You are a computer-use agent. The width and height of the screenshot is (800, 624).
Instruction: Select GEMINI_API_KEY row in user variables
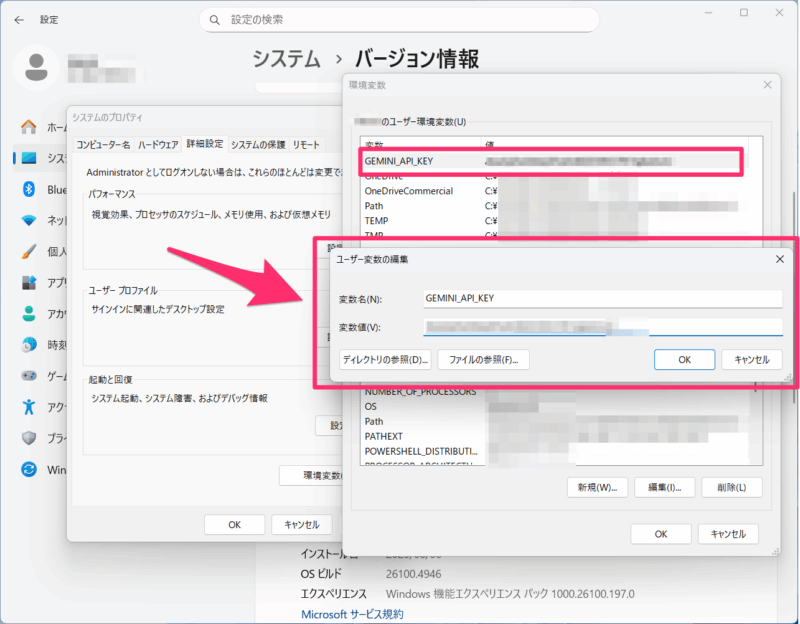pyautogui.click(x=554, y=161)
